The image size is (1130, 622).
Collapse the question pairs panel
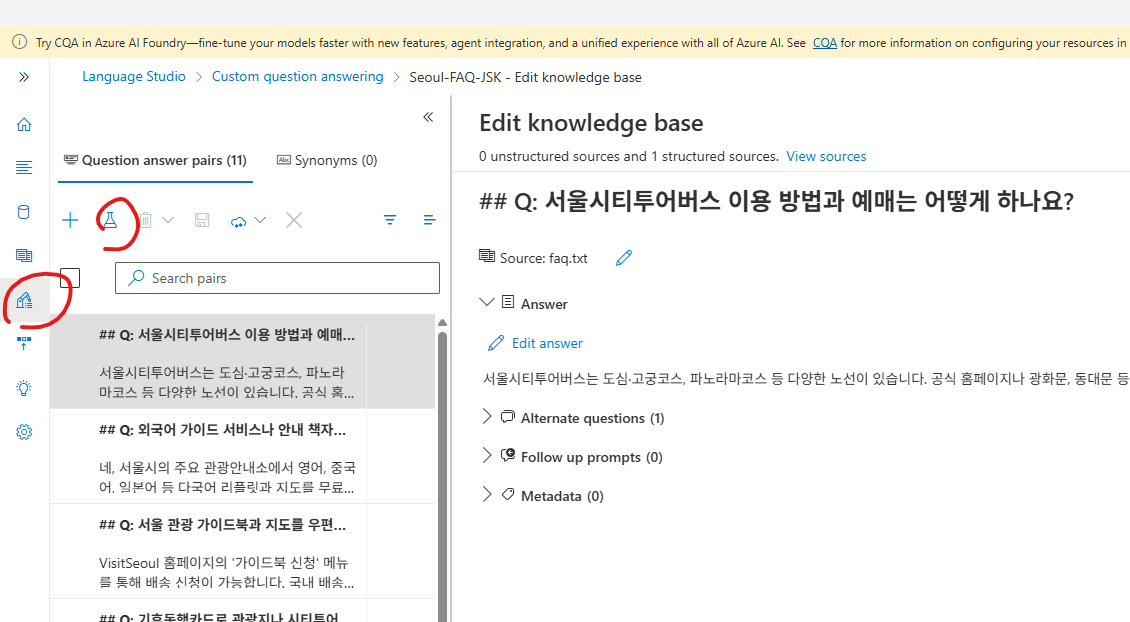pos(428,117)
